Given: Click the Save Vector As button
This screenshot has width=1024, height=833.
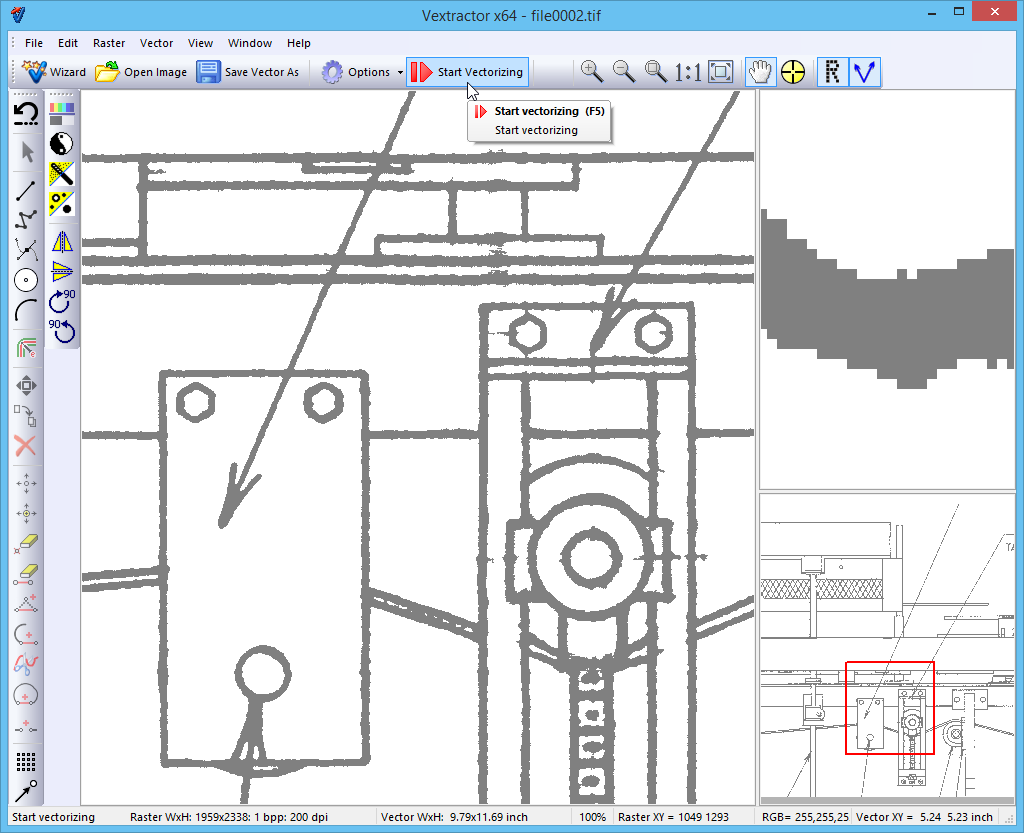Looking at the screenshot, I should click(248, 72).
